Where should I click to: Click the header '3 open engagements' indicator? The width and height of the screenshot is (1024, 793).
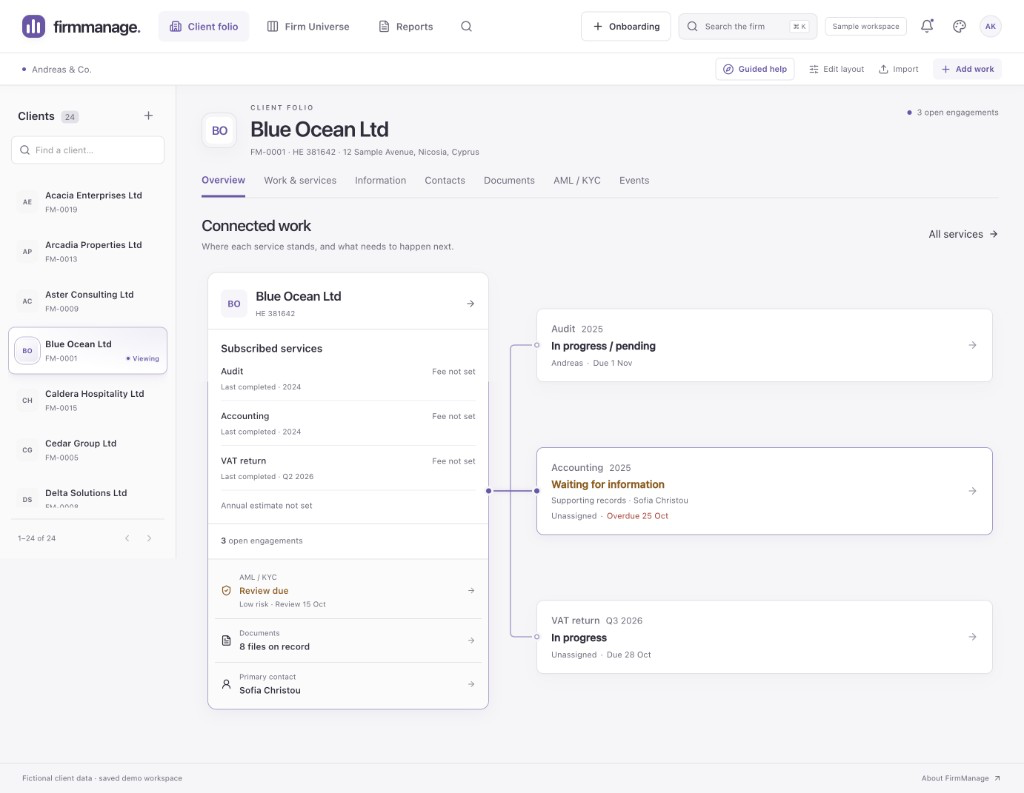coord(952,112)
